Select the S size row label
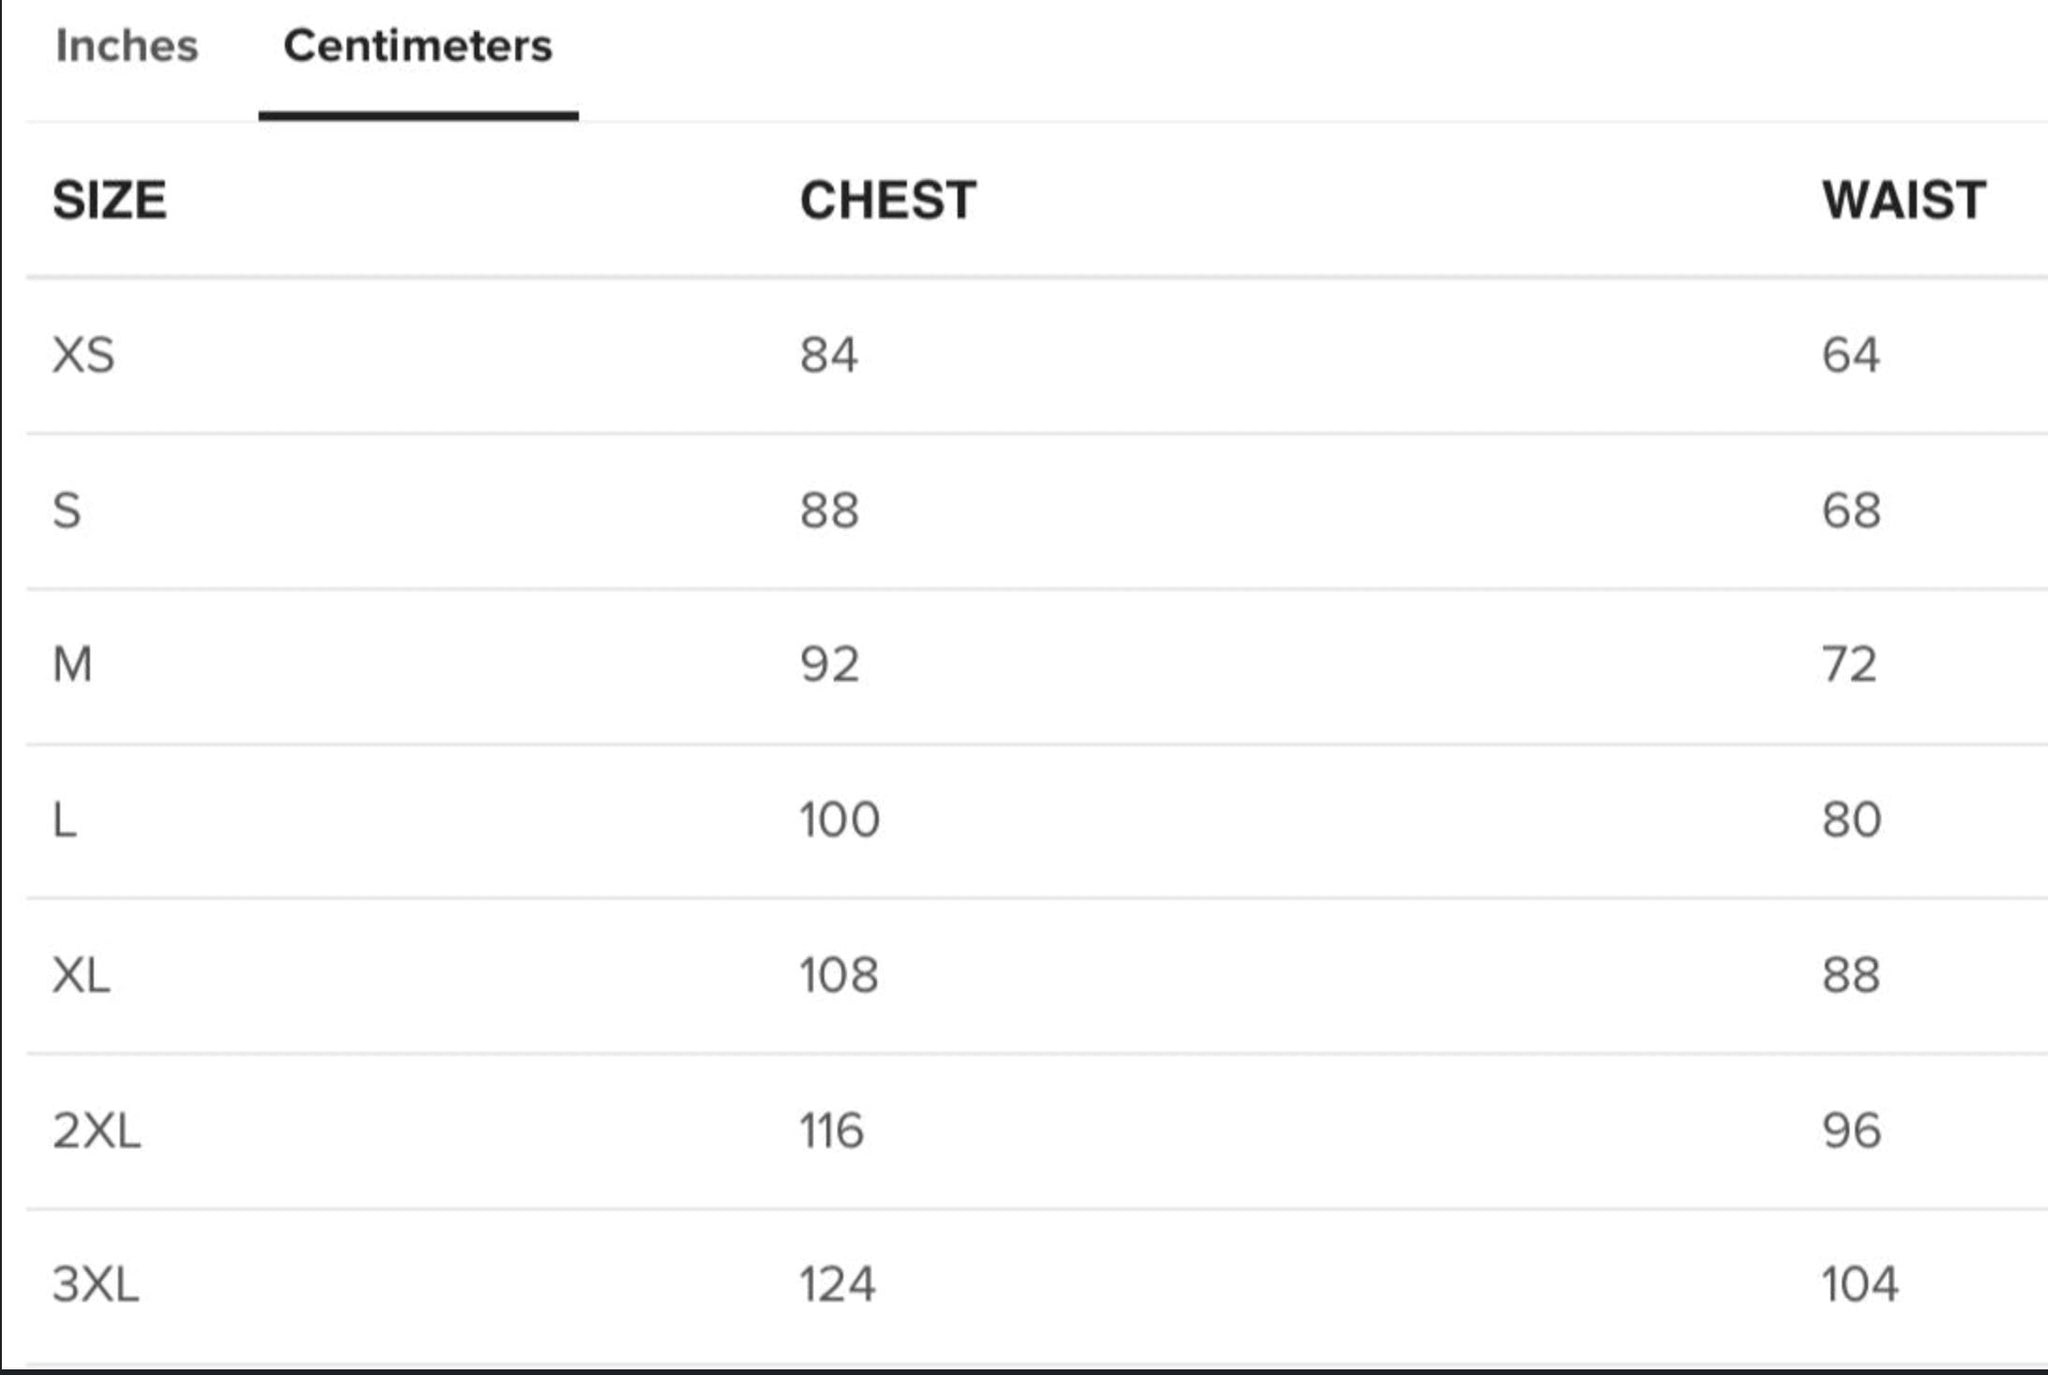 tap(66, 510)
